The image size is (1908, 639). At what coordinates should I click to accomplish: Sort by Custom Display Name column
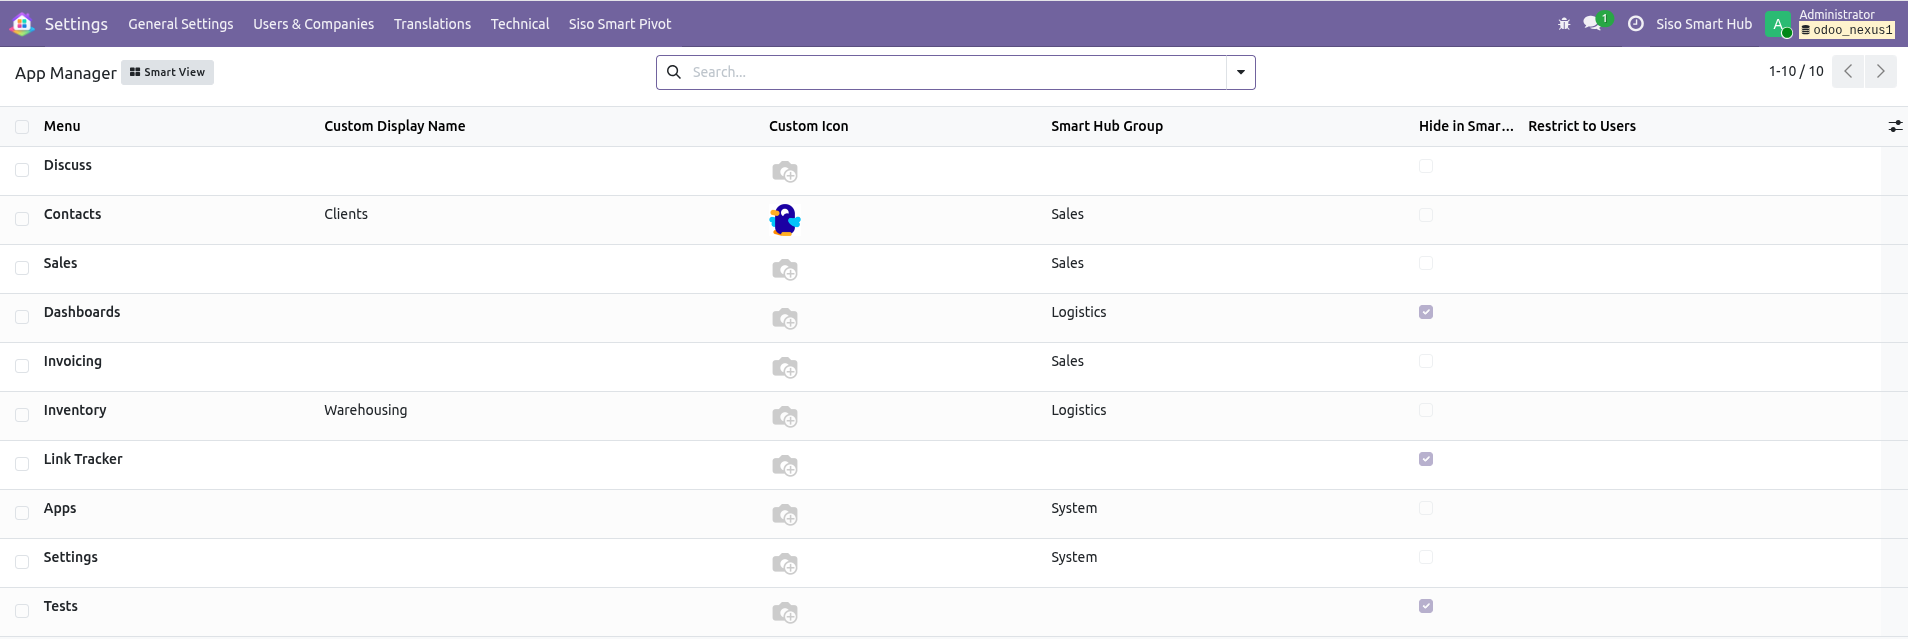tap(394, 126)
